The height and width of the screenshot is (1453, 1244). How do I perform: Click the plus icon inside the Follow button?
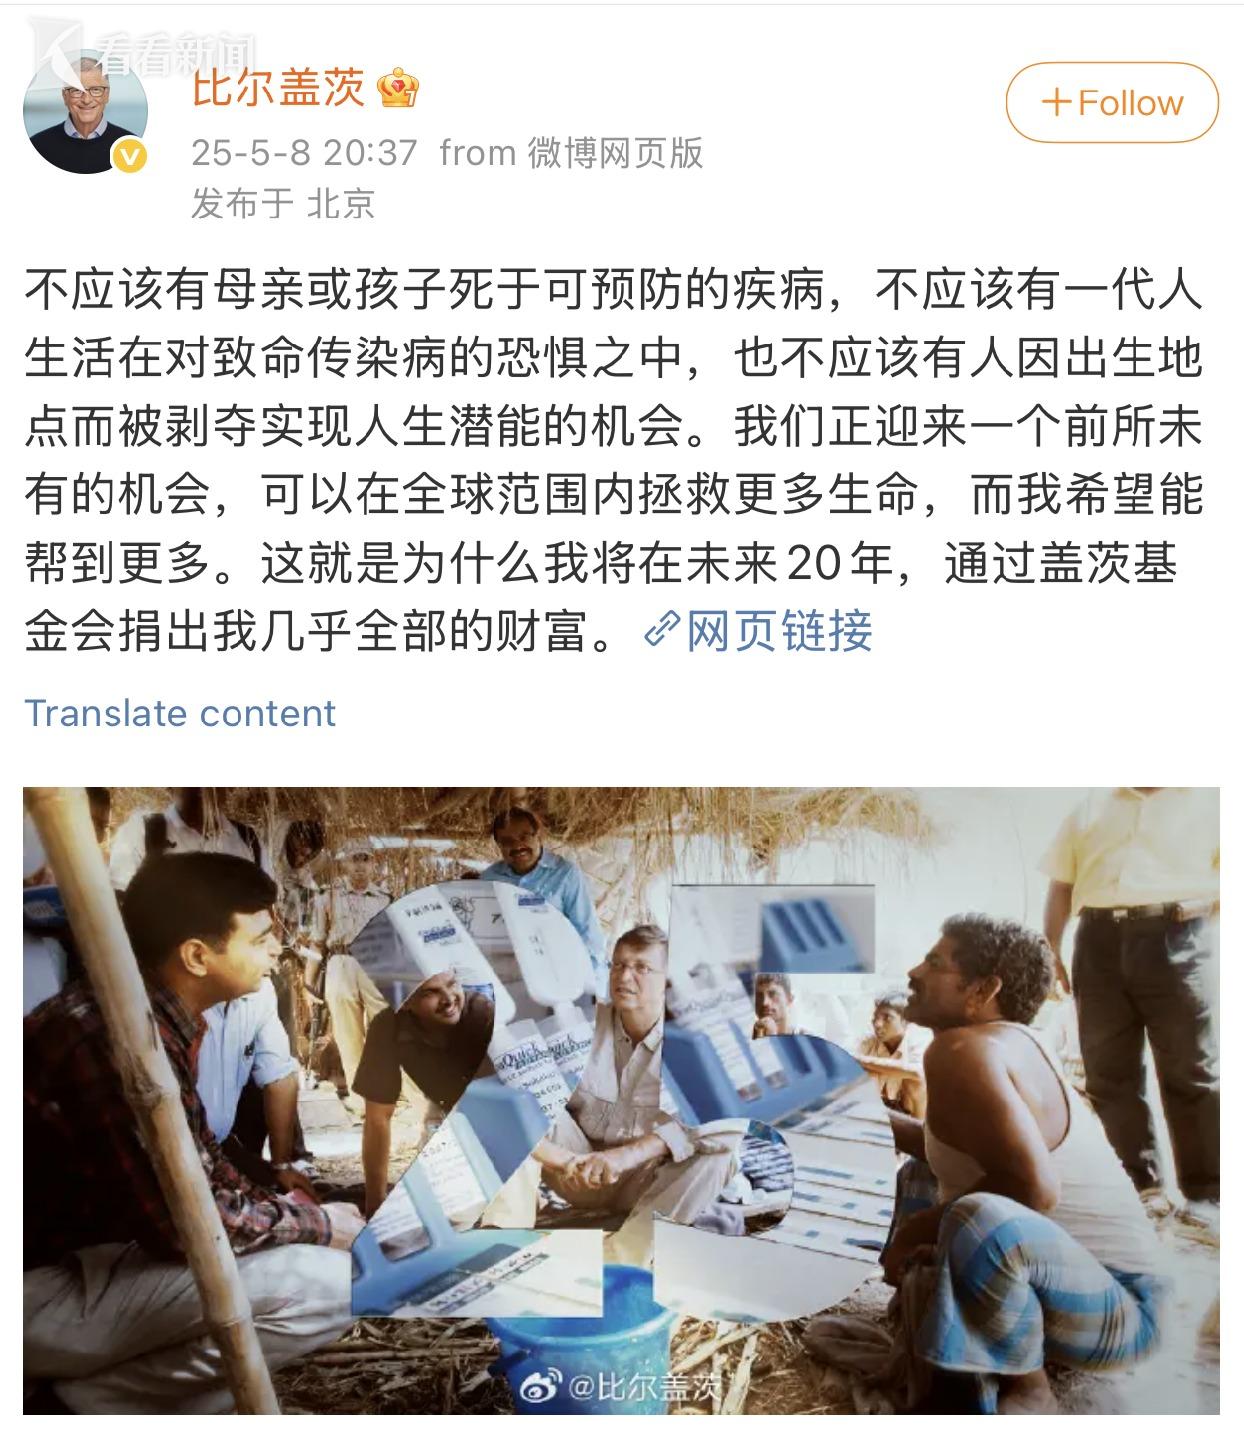coord(1056,103)
